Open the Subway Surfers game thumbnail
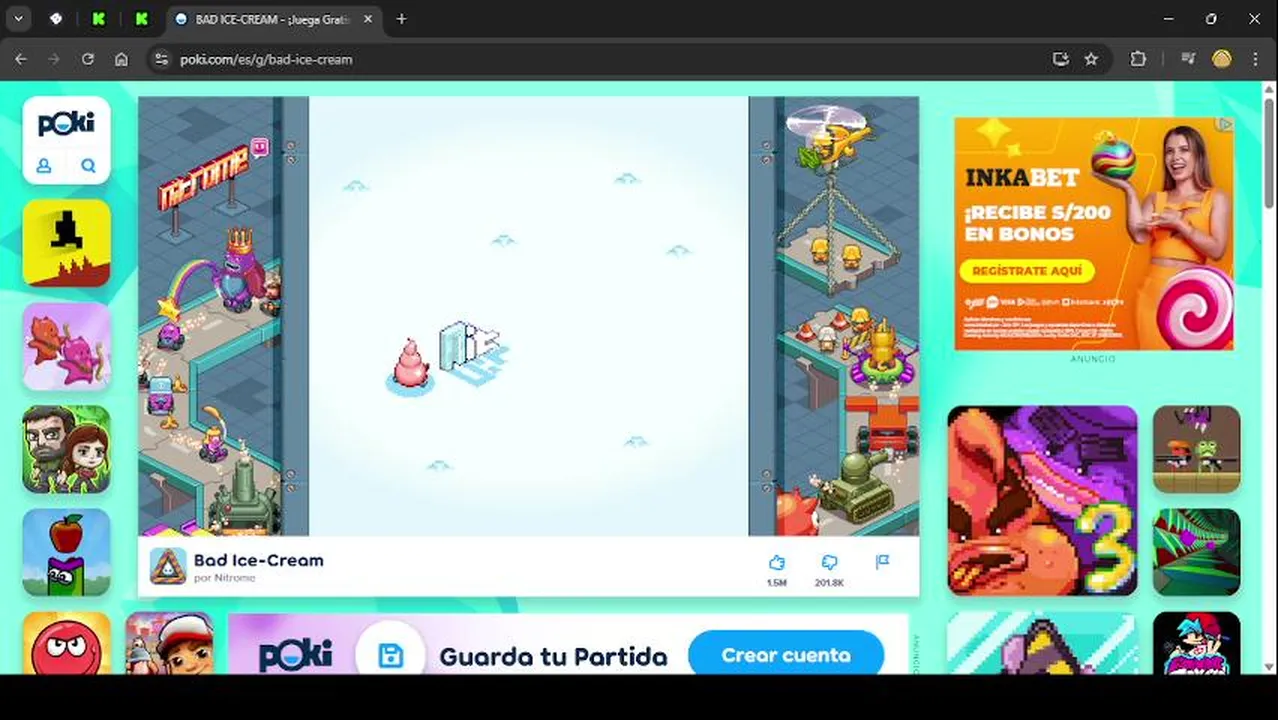The width and height of the screenshot is (1278, 720). click(169, 644)
